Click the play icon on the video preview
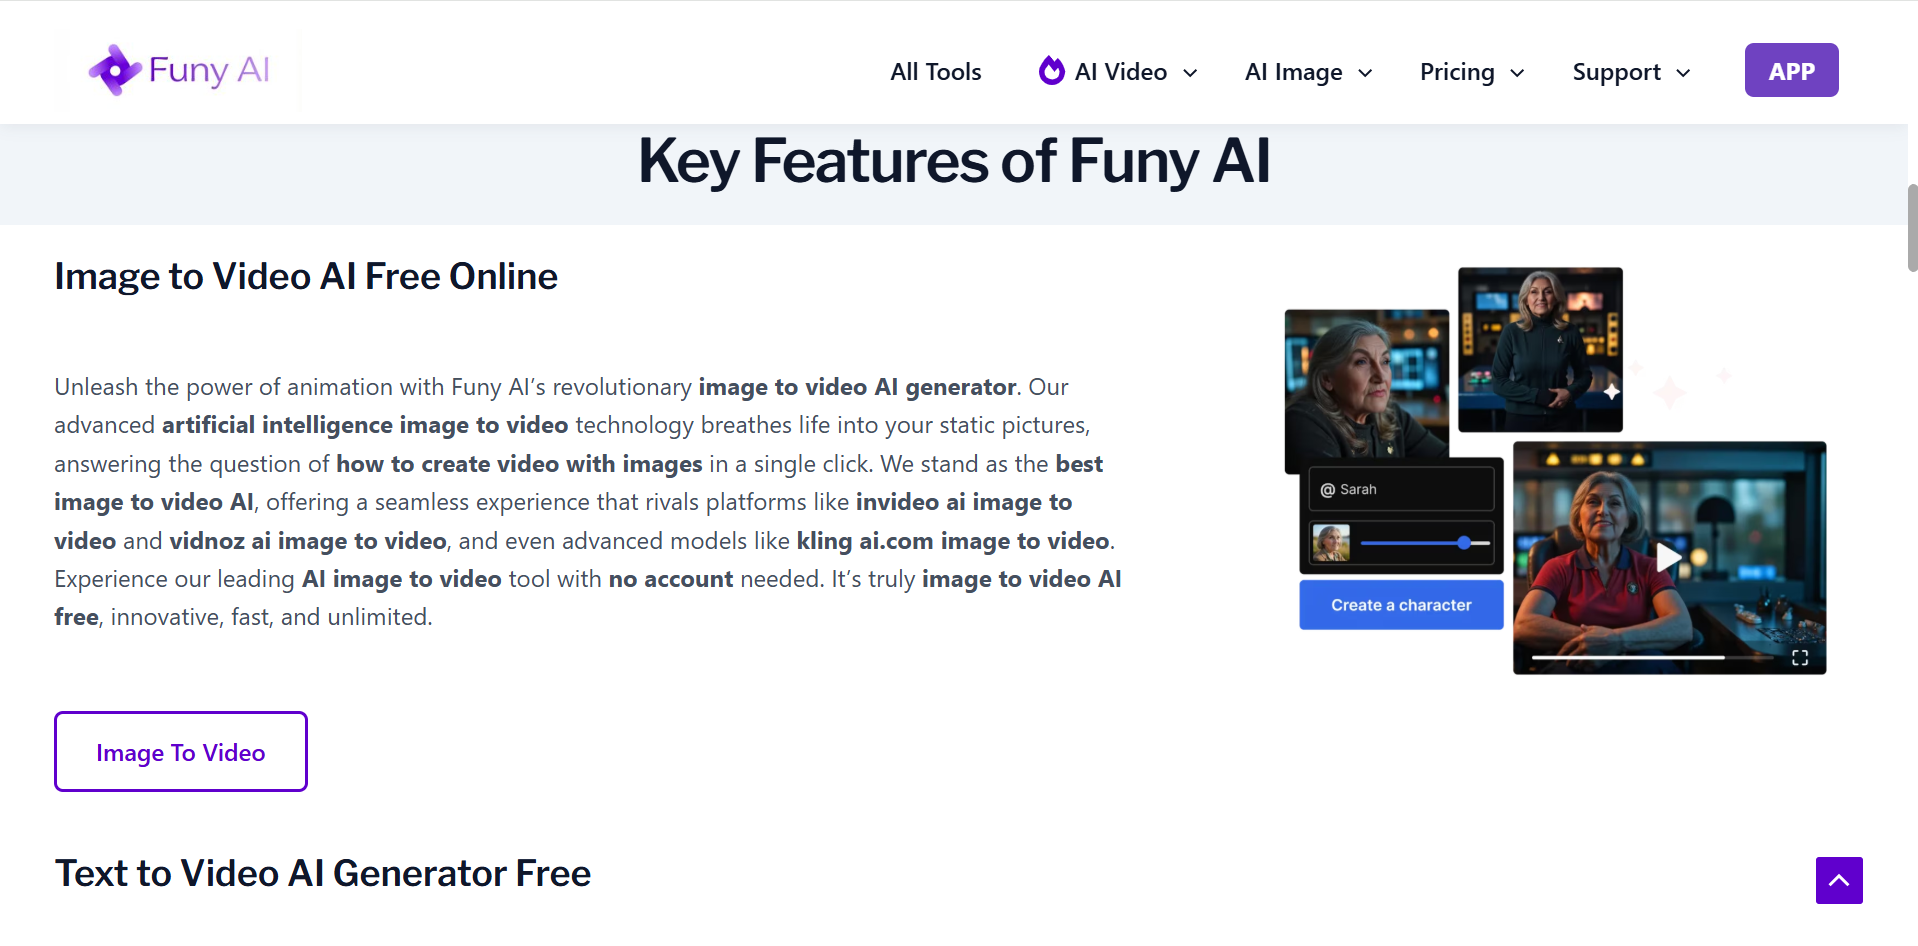The width and height of the screenshot is (1918, 946). coord(1668,557)
